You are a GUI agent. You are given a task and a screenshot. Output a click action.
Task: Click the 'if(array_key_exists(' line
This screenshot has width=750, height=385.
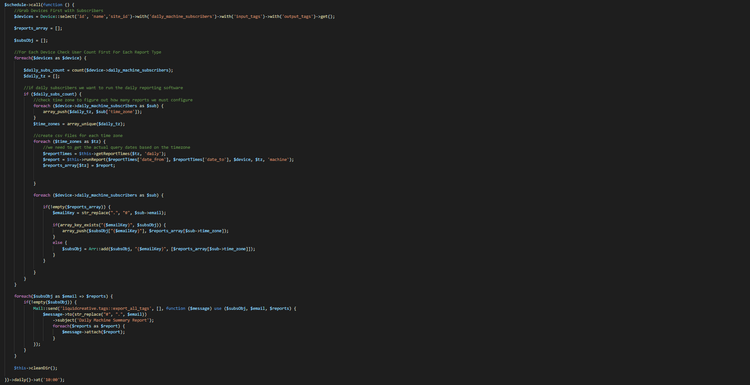(109, 225)
